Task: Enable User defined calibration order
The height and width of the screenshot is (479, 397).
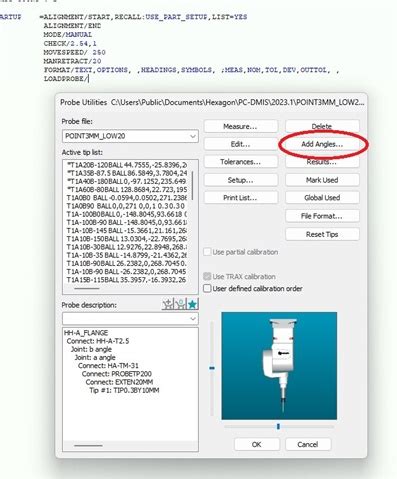Action: tap(207, 288)
